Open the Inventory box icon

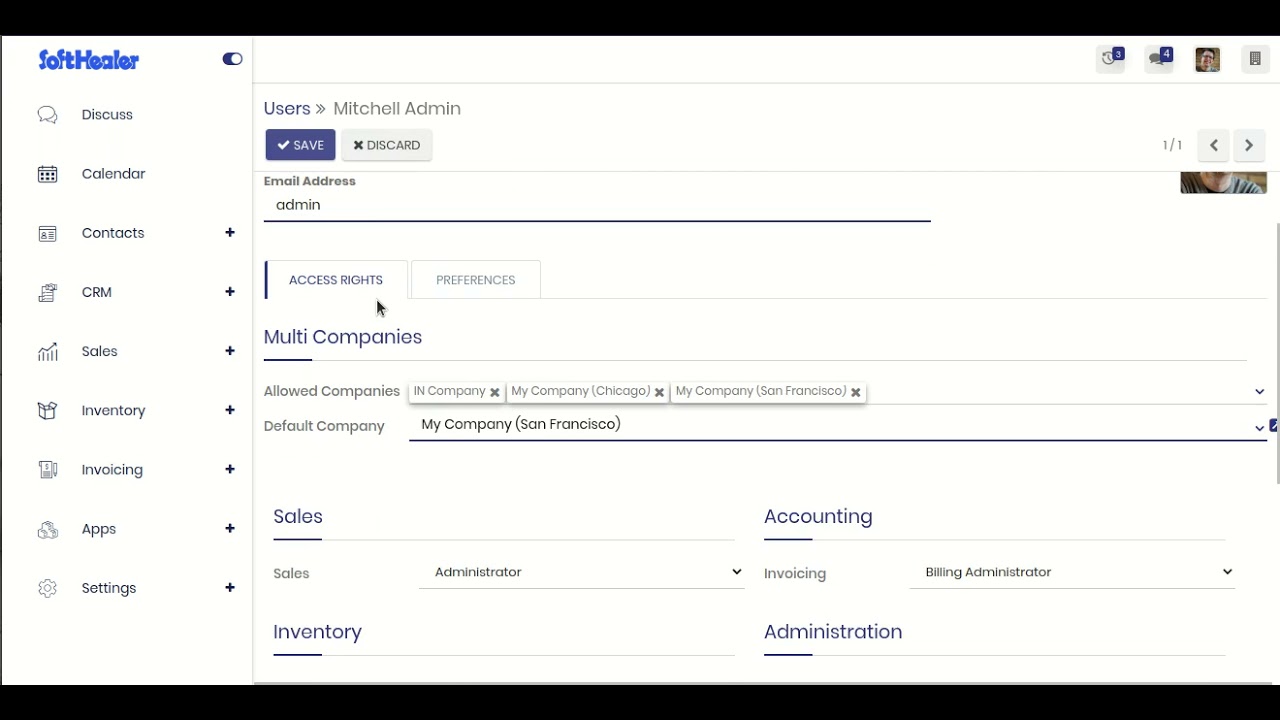pos(47,410)
